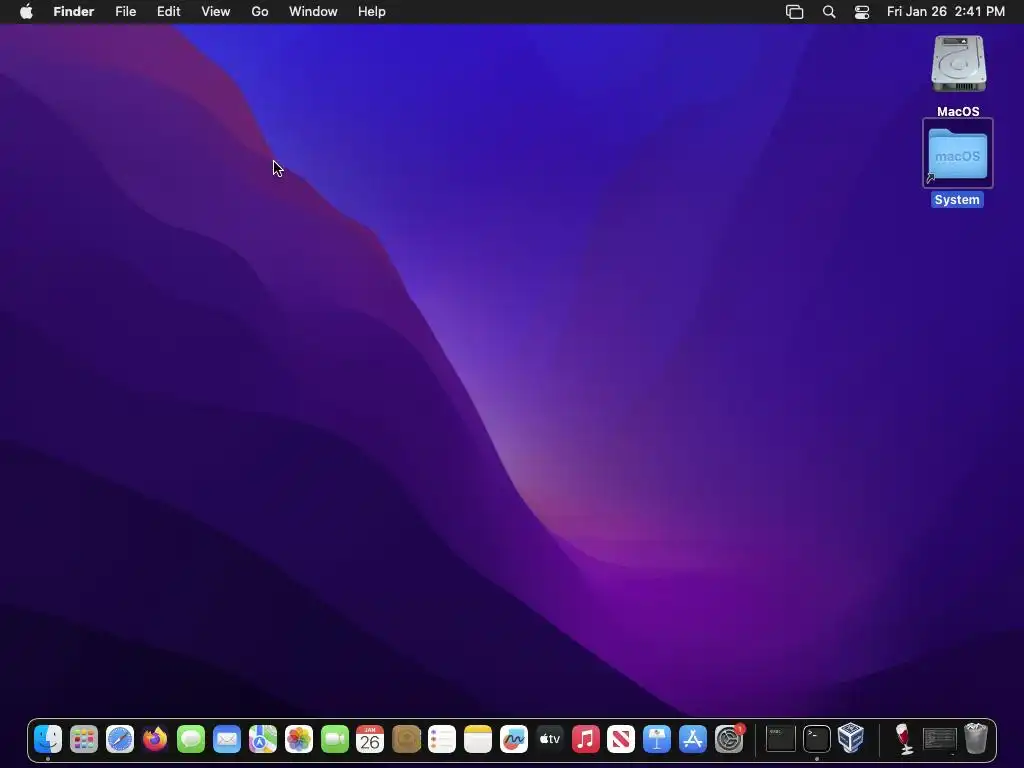Open the View menu
This screenshot has width=1024, height=768.
pos(216,12)
